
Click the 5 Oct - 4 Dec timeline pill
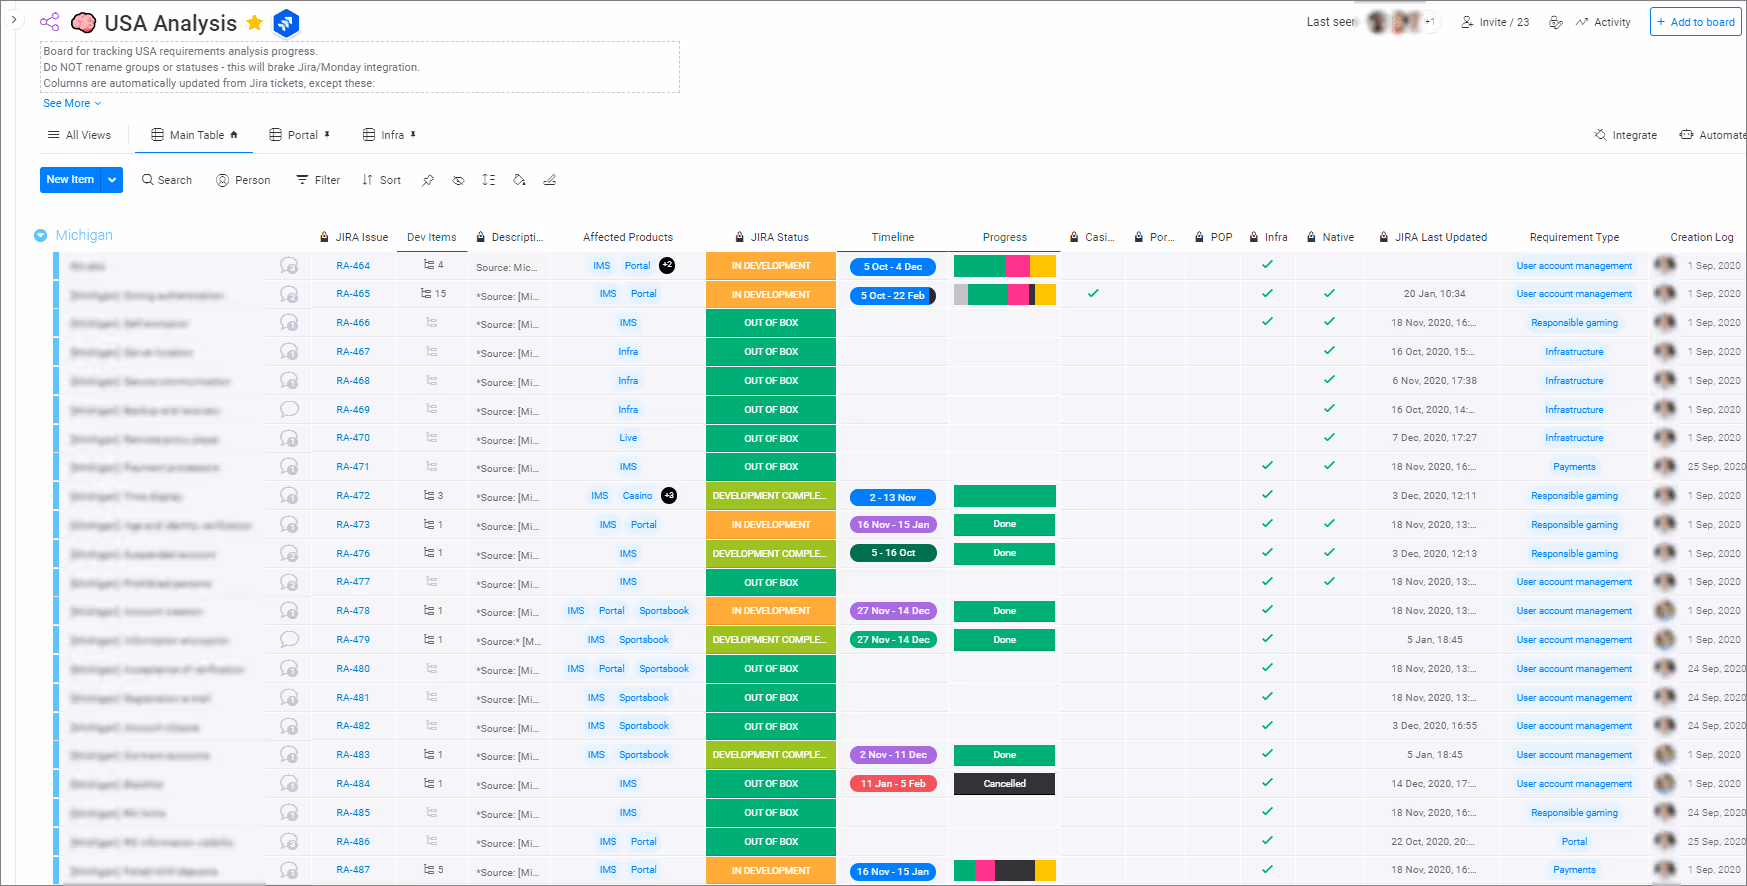(x=893, y=267)
